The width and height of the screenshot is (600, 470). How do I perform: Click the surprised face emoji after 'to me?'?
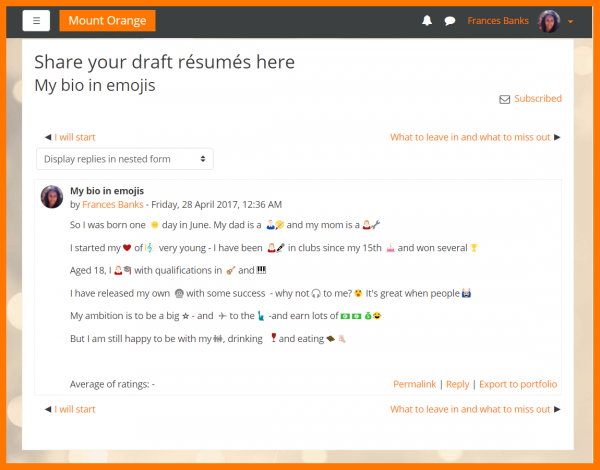(x=358, y=293)
